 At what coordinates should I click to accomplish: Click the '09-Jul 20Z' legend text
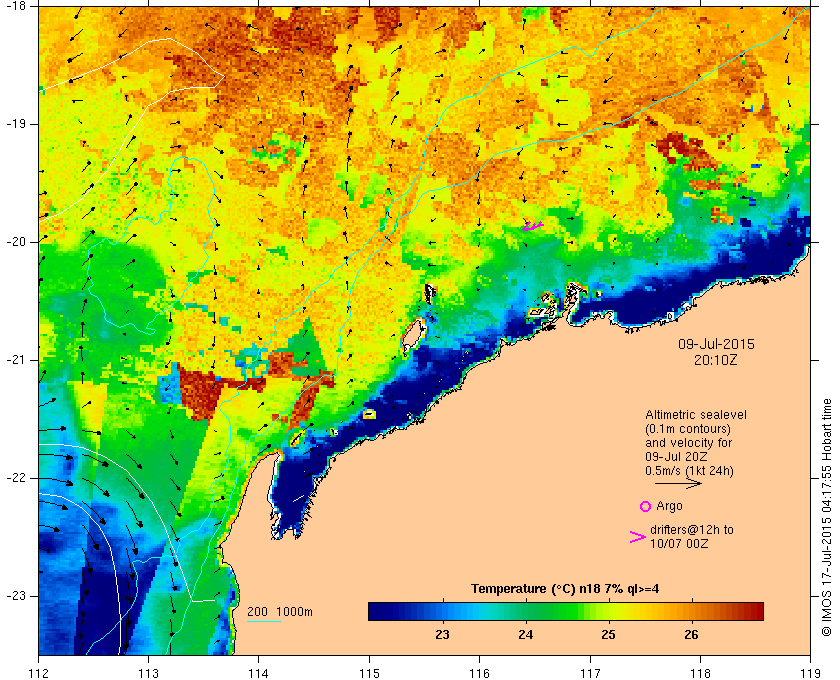coord(676,457)
